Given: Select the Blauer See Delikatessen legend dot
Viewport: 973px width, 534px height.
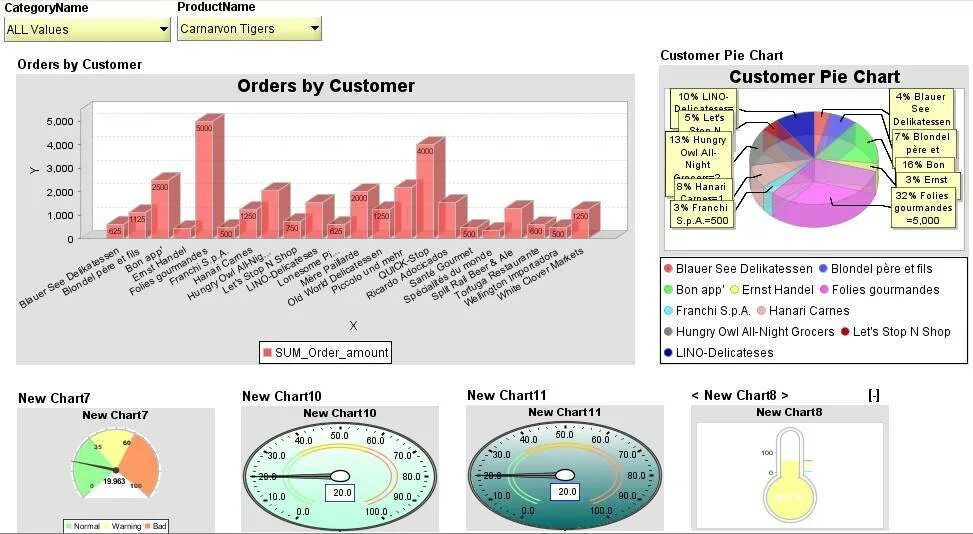Looking at the screenshot, I should [x=668, y=269].
